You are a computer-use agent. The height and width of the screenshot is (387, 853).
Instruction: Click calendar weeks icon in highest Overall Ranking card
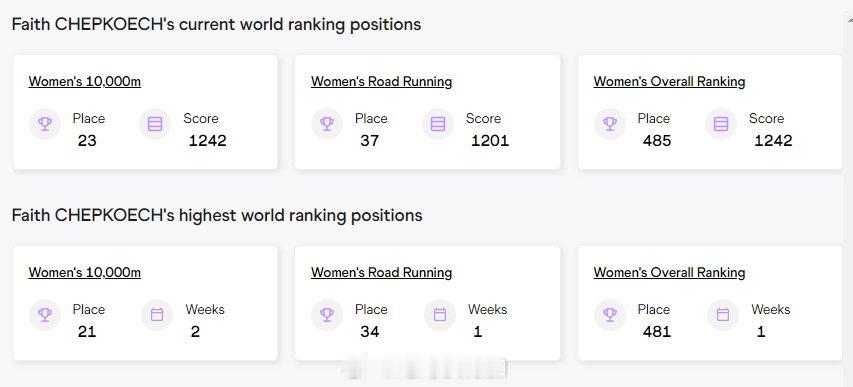[x=722, y=315]
